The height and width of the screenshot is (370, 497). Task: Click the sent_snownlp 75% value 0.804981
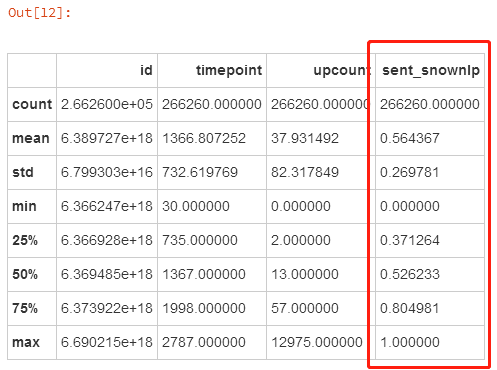pos(409,308)
